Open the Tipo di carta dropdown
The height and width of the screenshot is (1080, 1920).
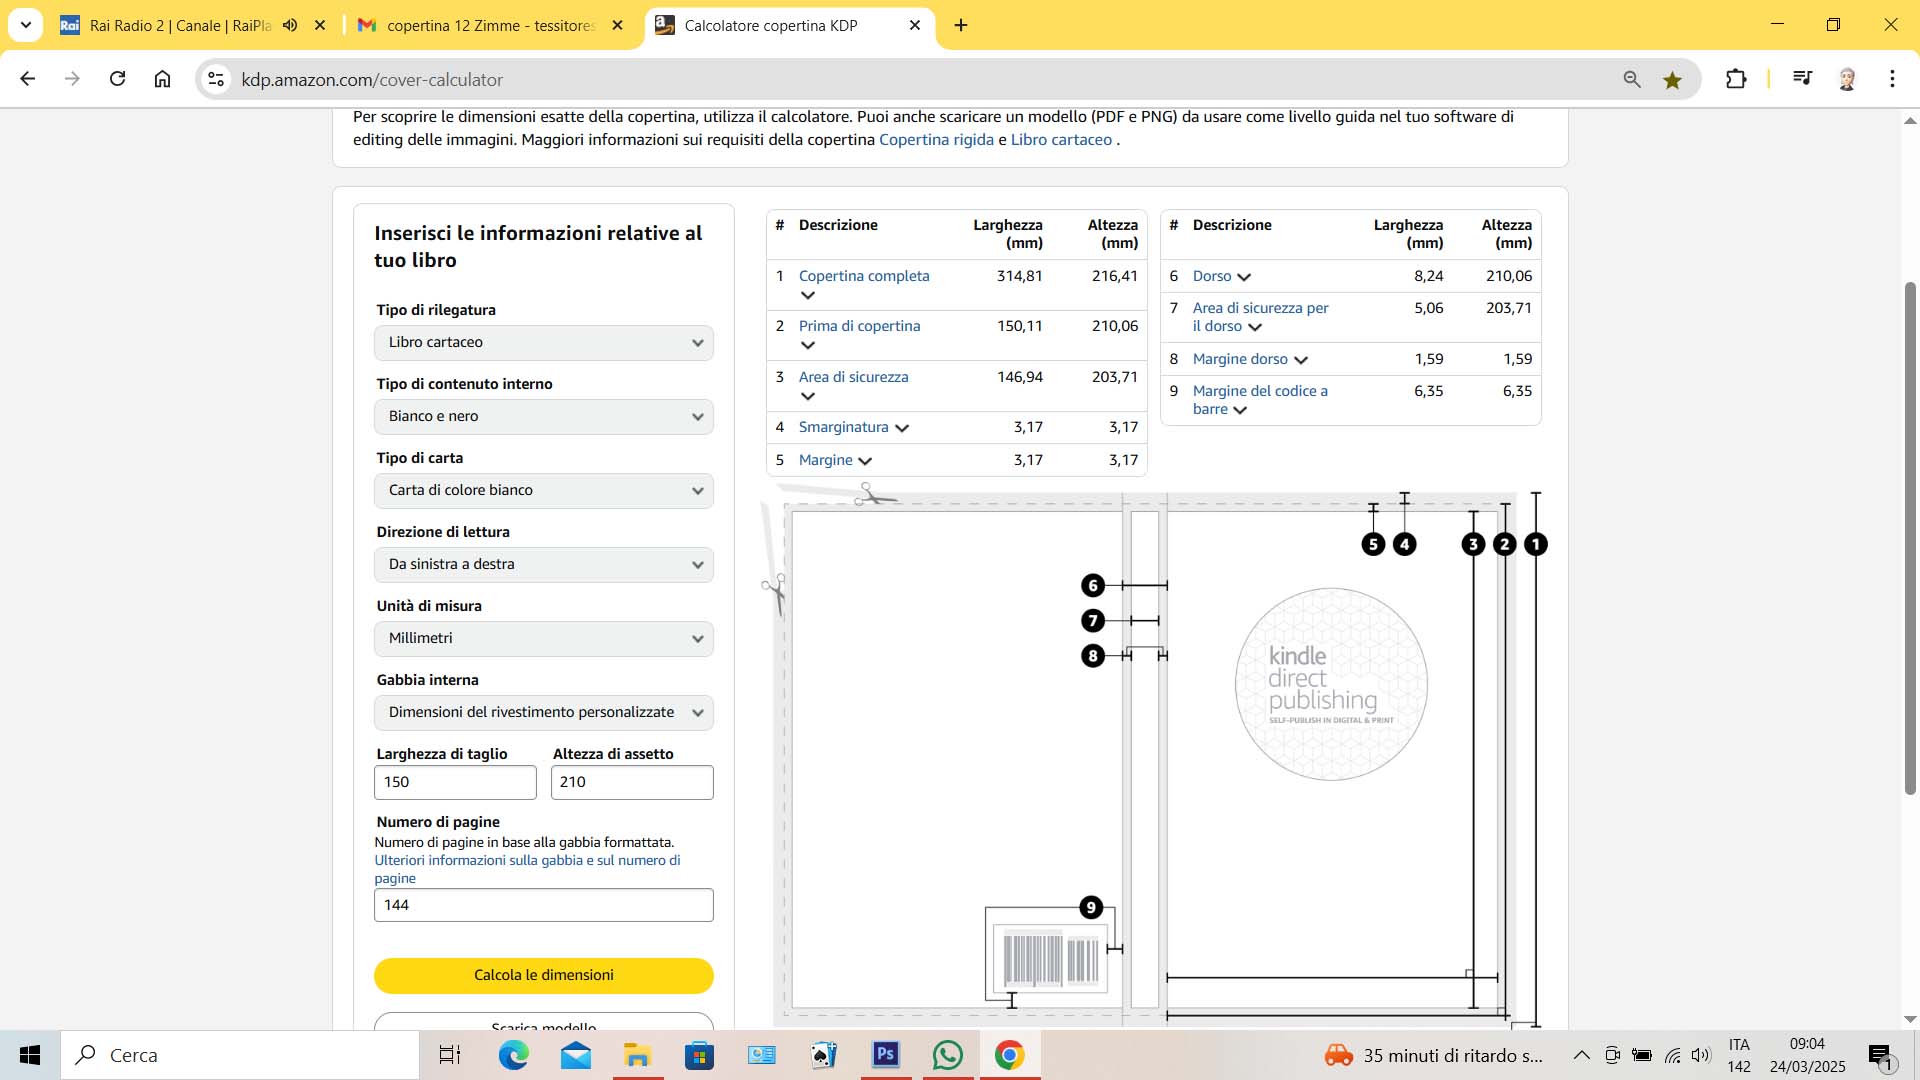(544, 491)
